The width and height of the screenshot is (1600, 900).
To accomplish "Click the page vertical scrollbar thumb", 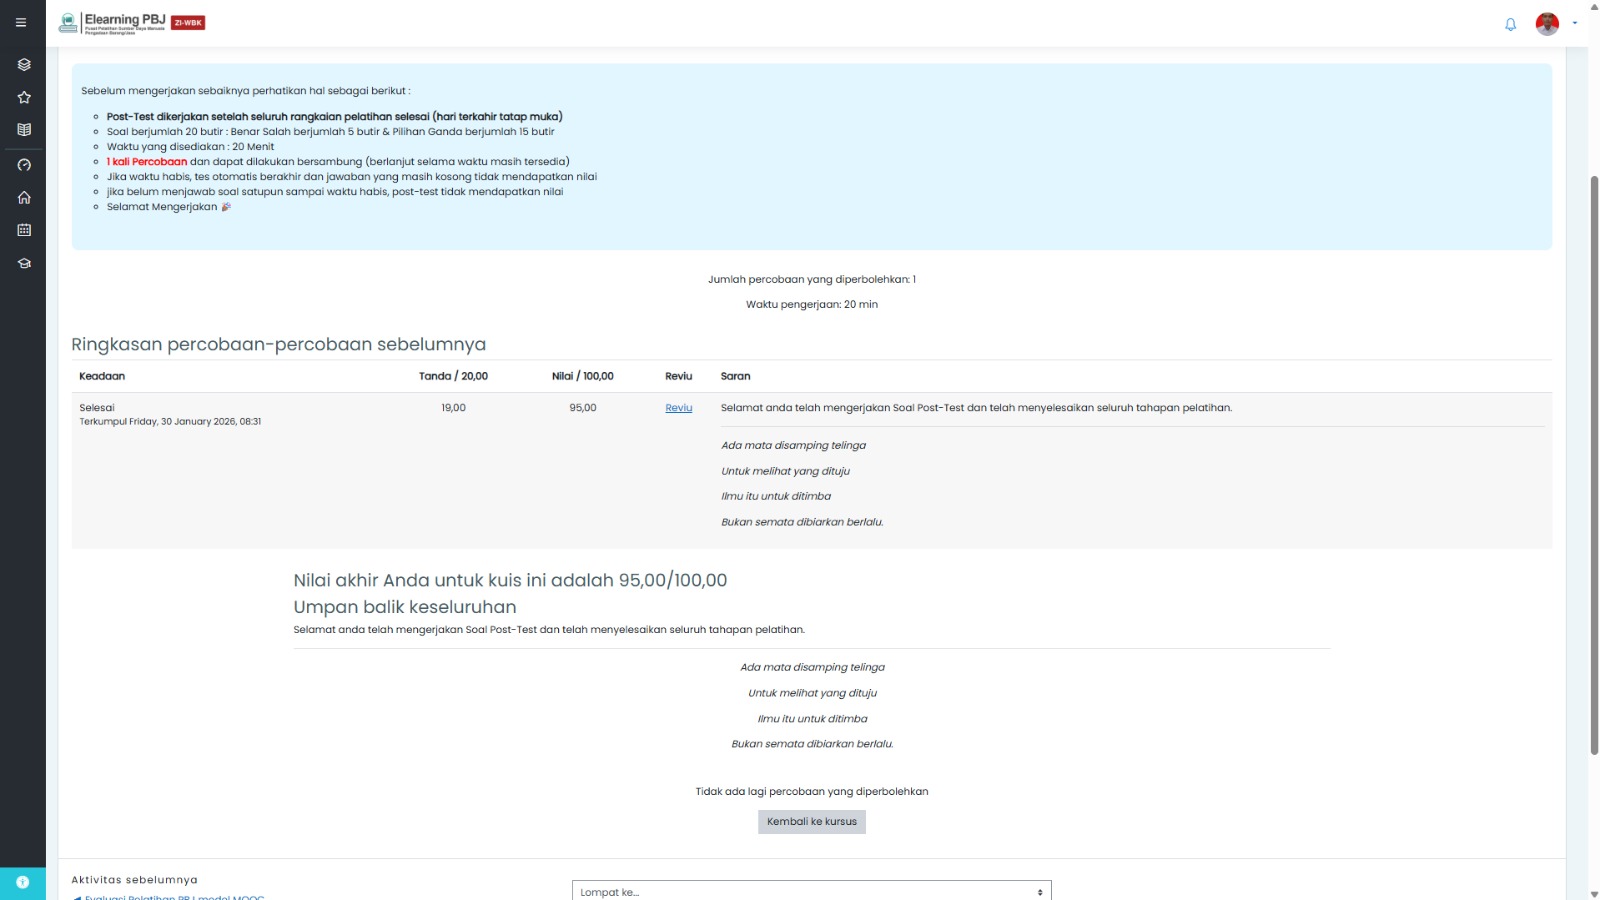I will coord(1594,460).
